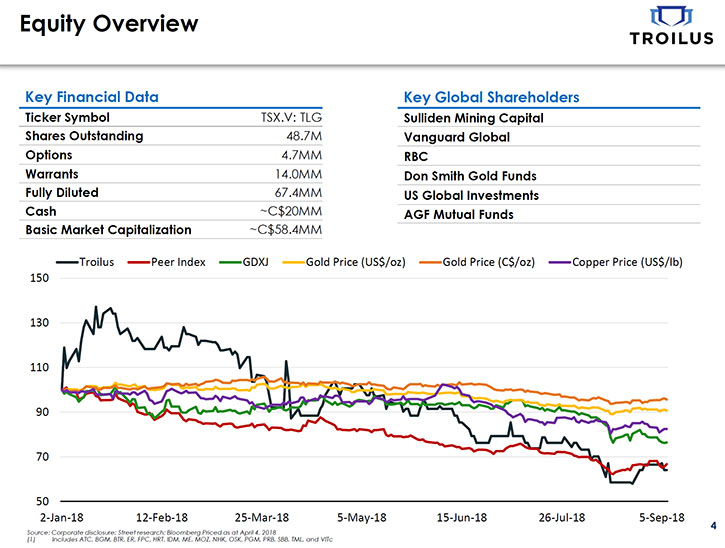Click the '26-Jul-18' date label
The image size is (725, 548).
[x=562, y=517]
